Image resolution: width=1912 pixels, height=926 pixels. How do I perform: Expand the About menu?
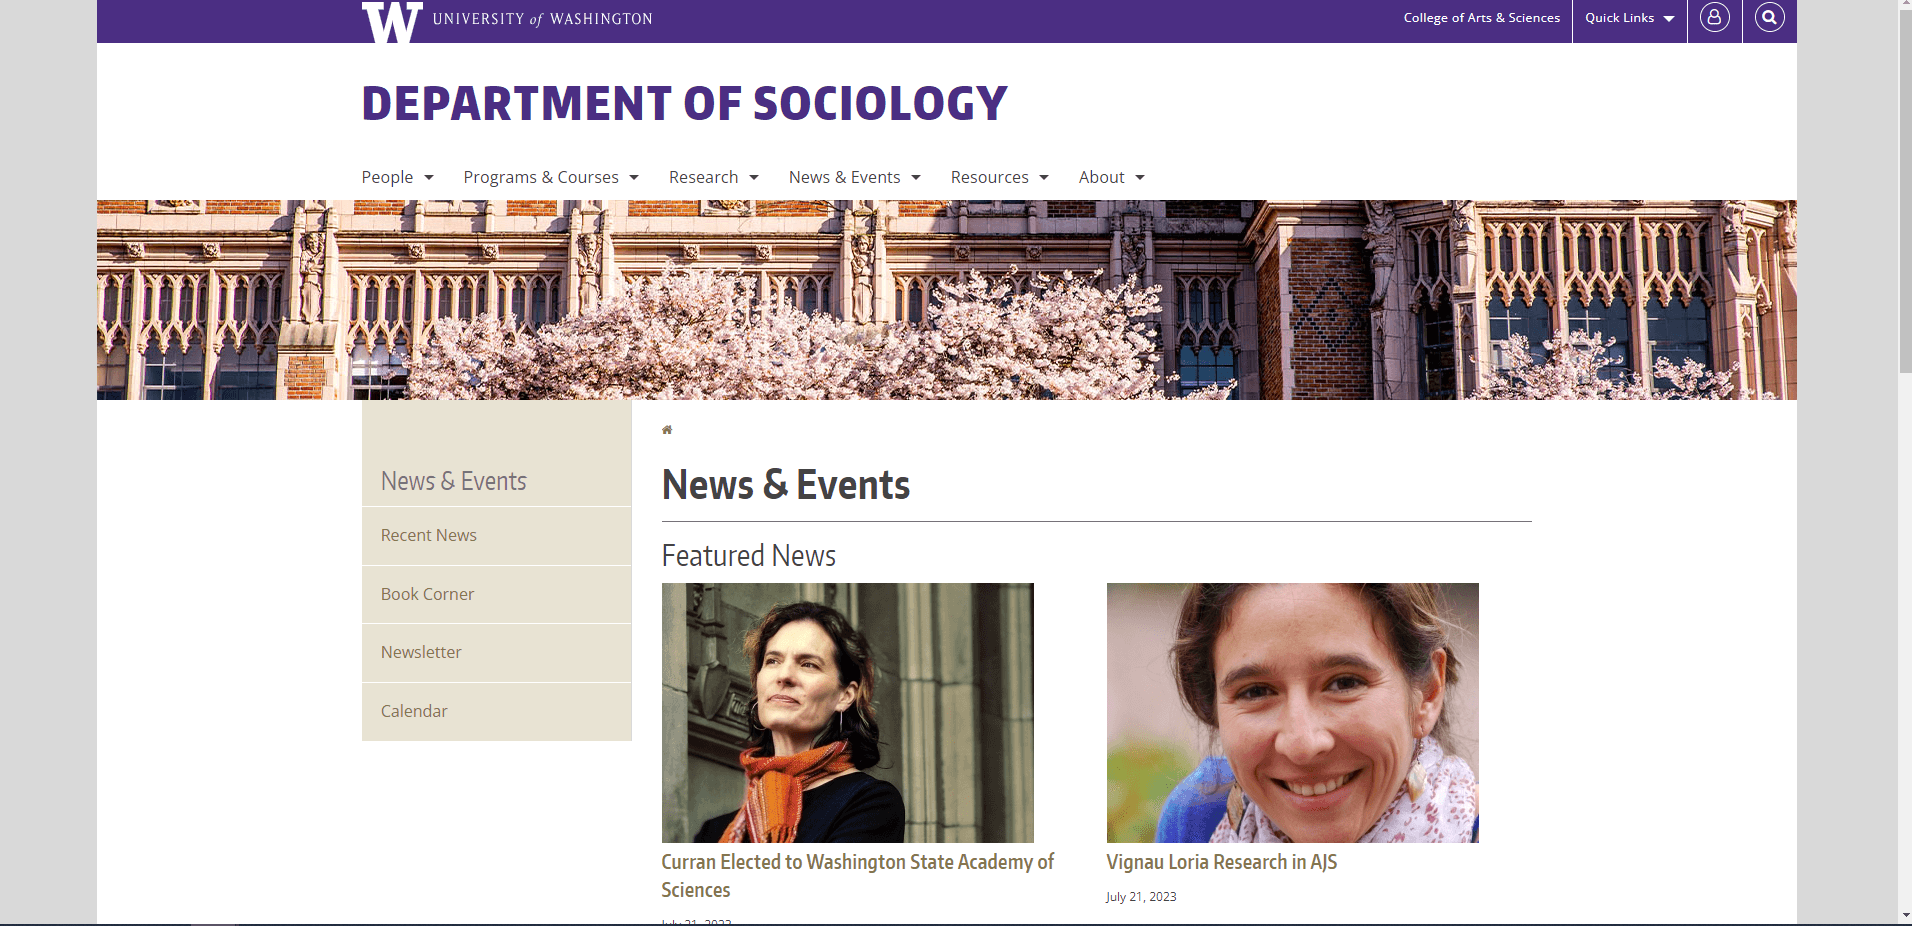pyautogui.click(x=1111, y=177)
